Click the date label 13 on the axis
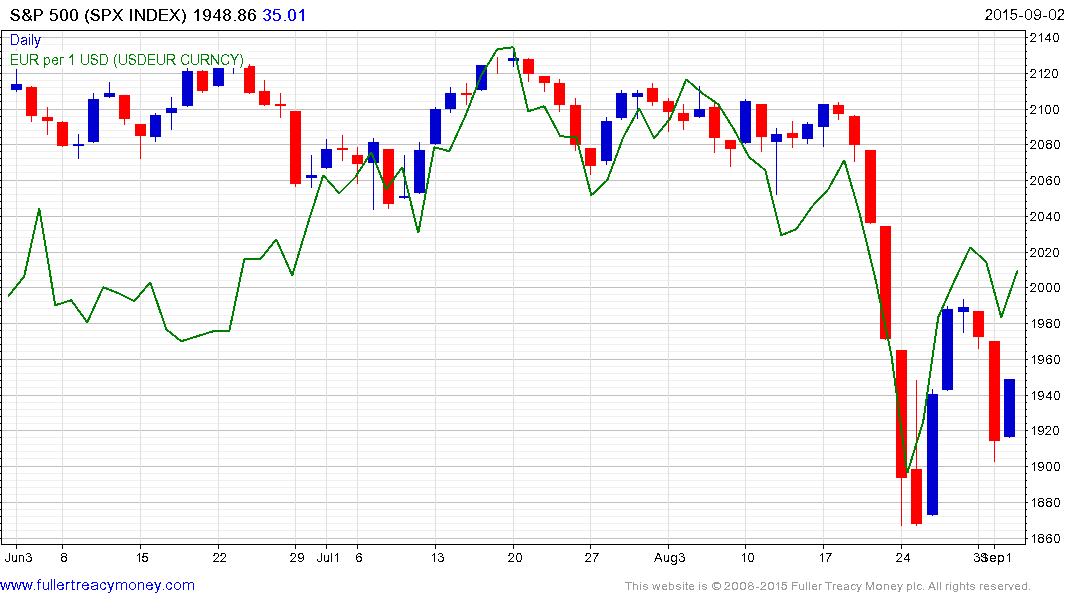The width and height of the screenshot is (1075, 600). pos(437,557)
